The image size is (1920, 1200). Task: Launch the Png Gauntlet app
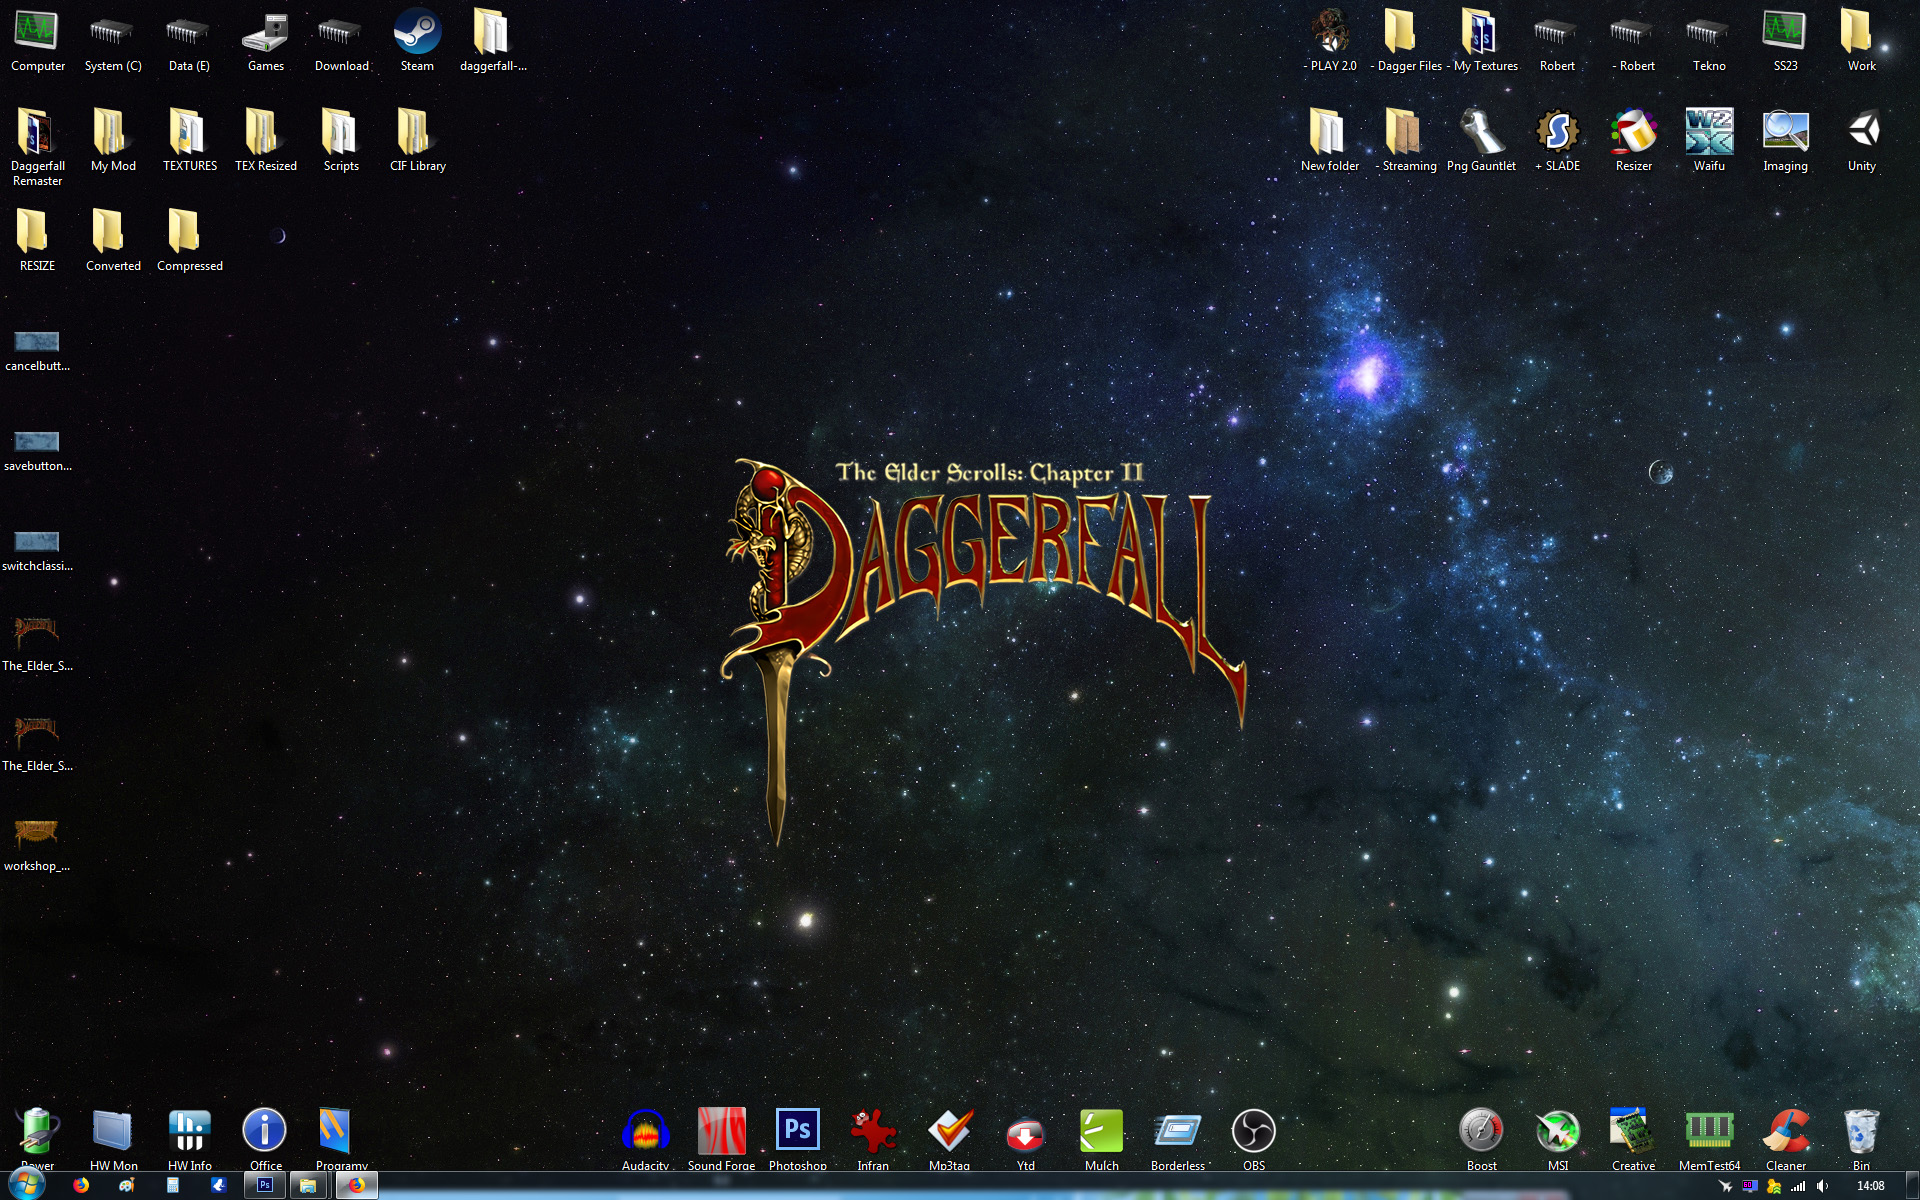1482,142
